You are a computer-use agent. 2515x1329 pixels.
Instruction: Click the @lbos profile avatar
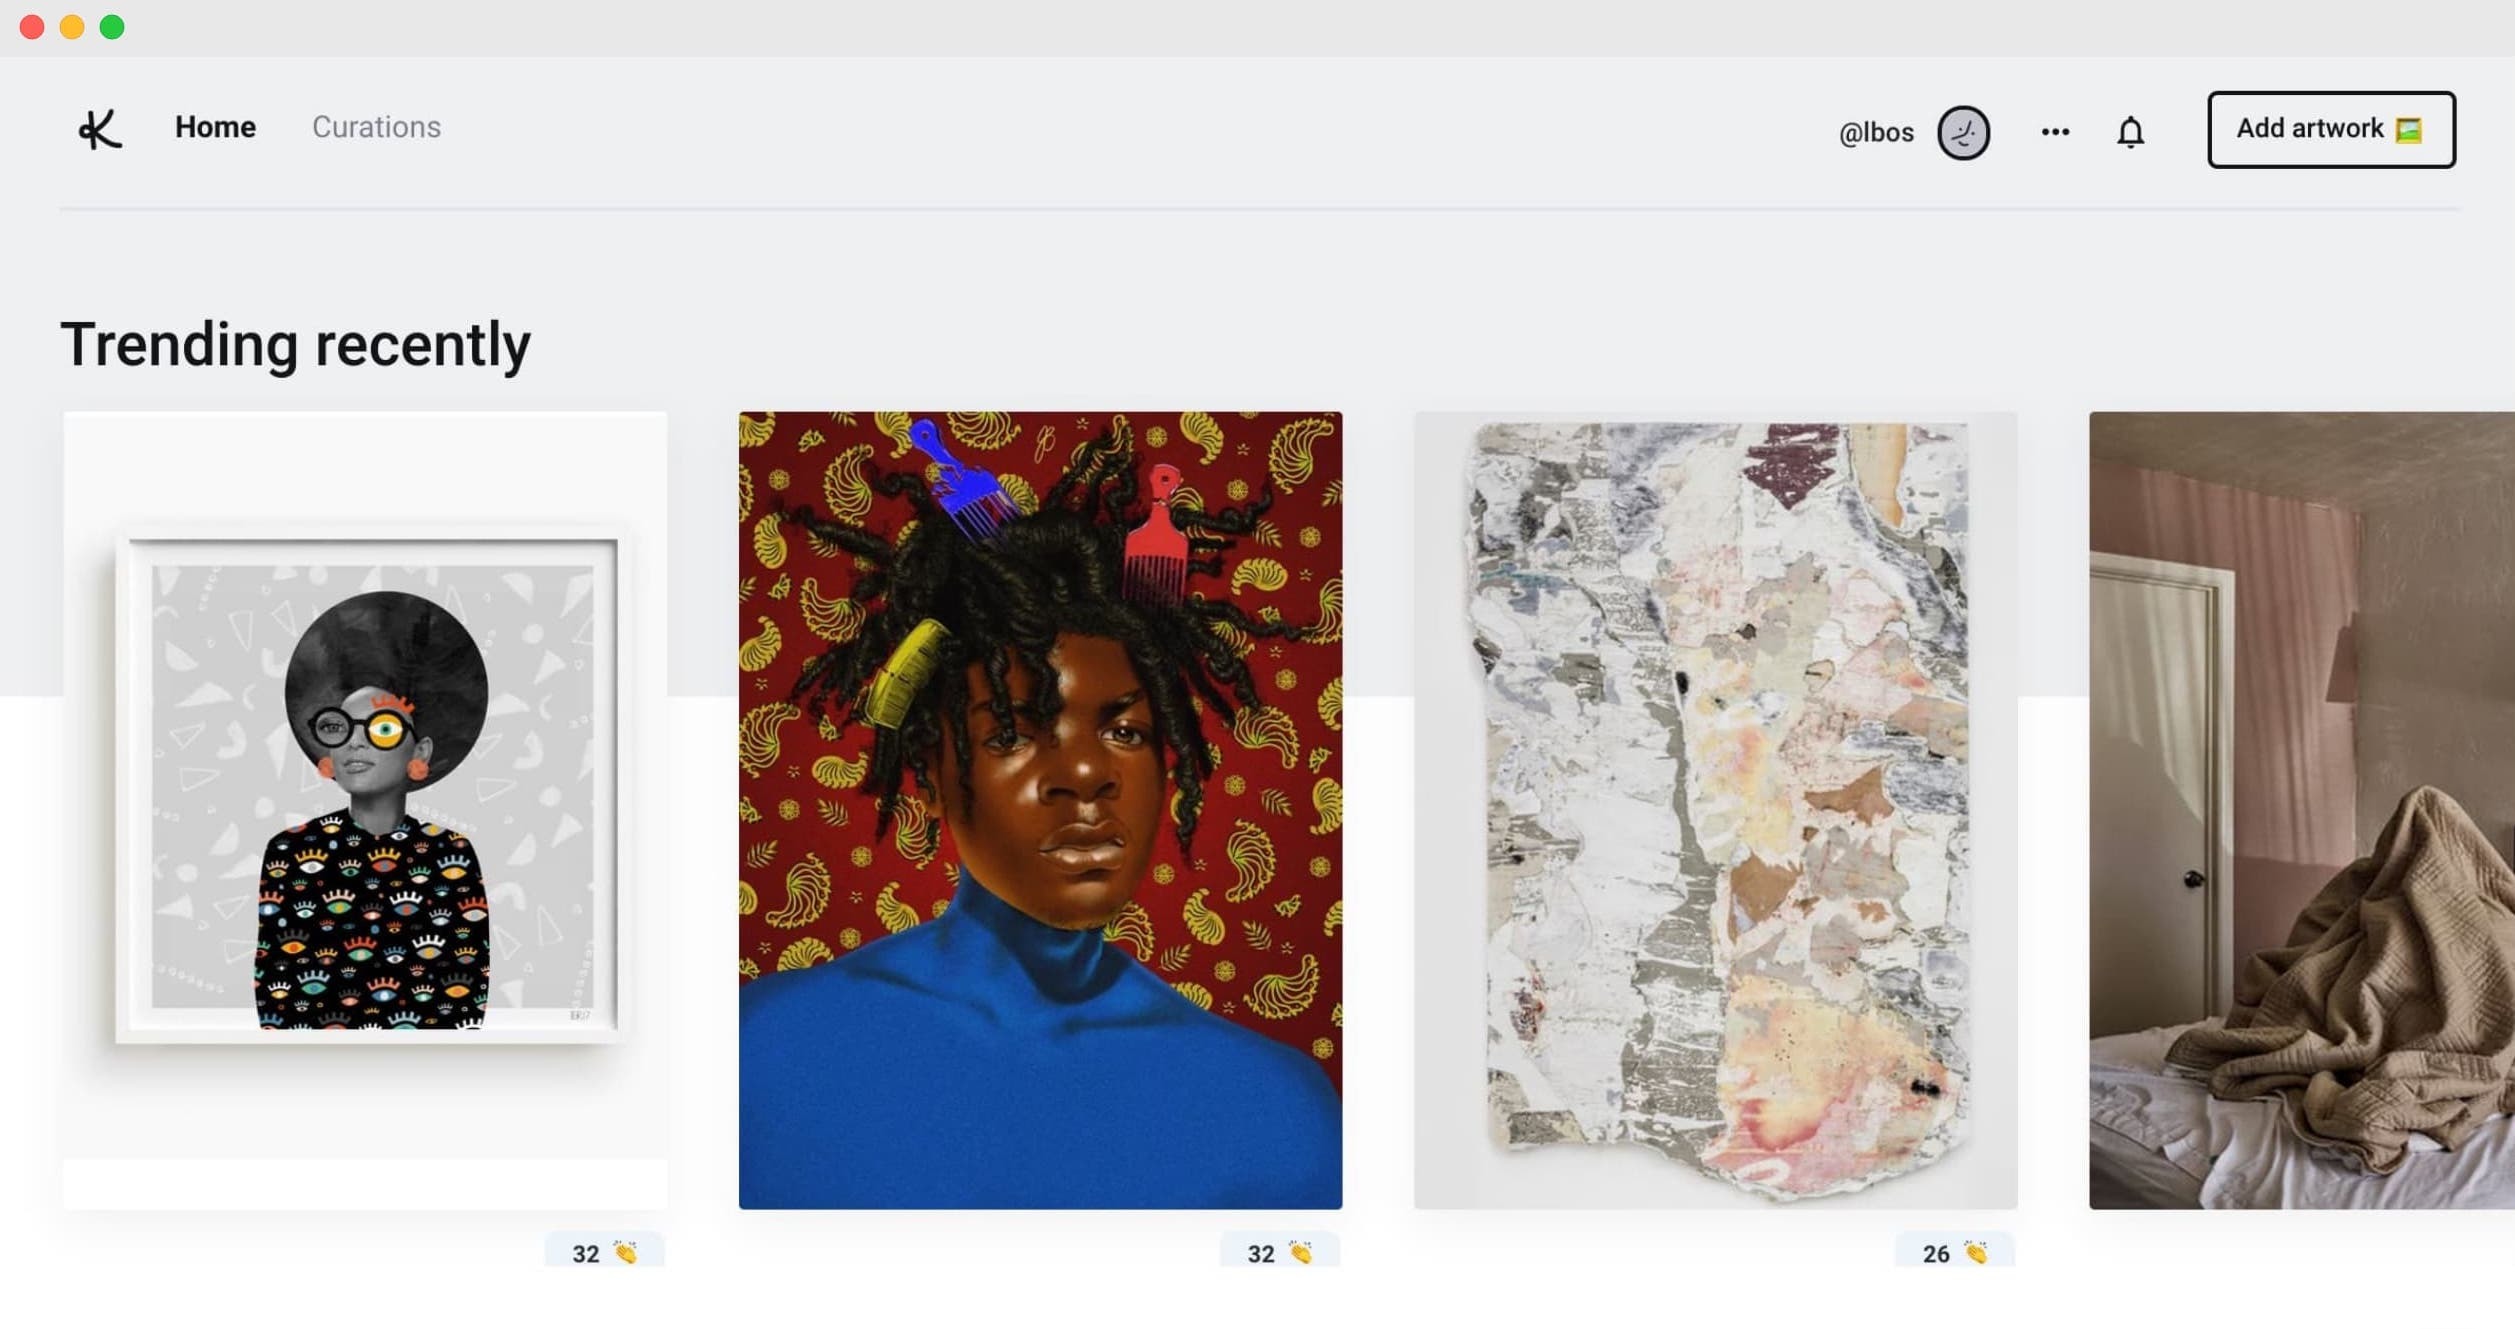click(1963, 132)
